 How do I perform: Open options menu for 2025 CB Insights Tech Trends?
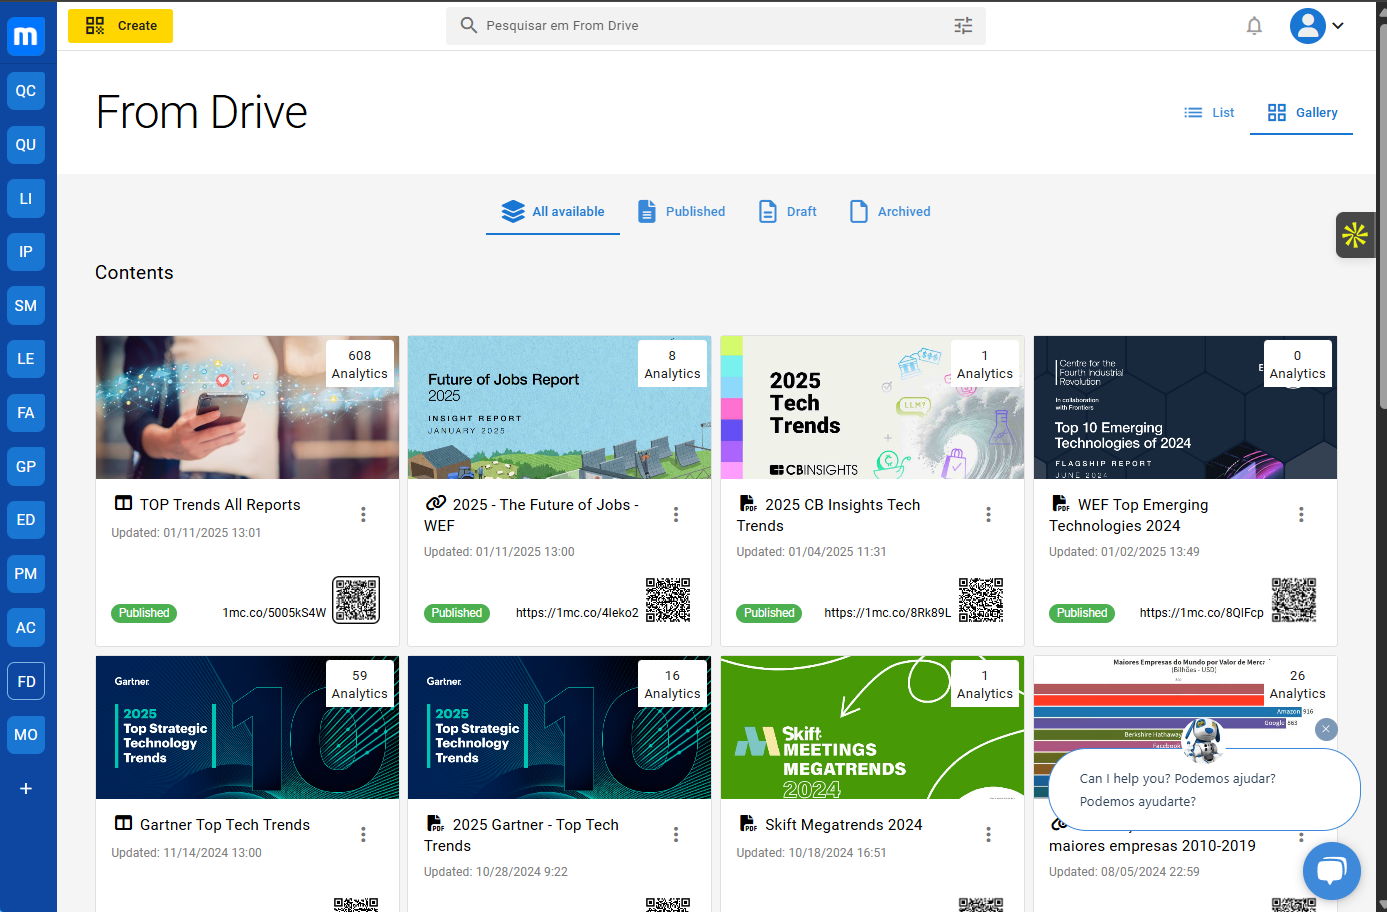pos(988,514)
